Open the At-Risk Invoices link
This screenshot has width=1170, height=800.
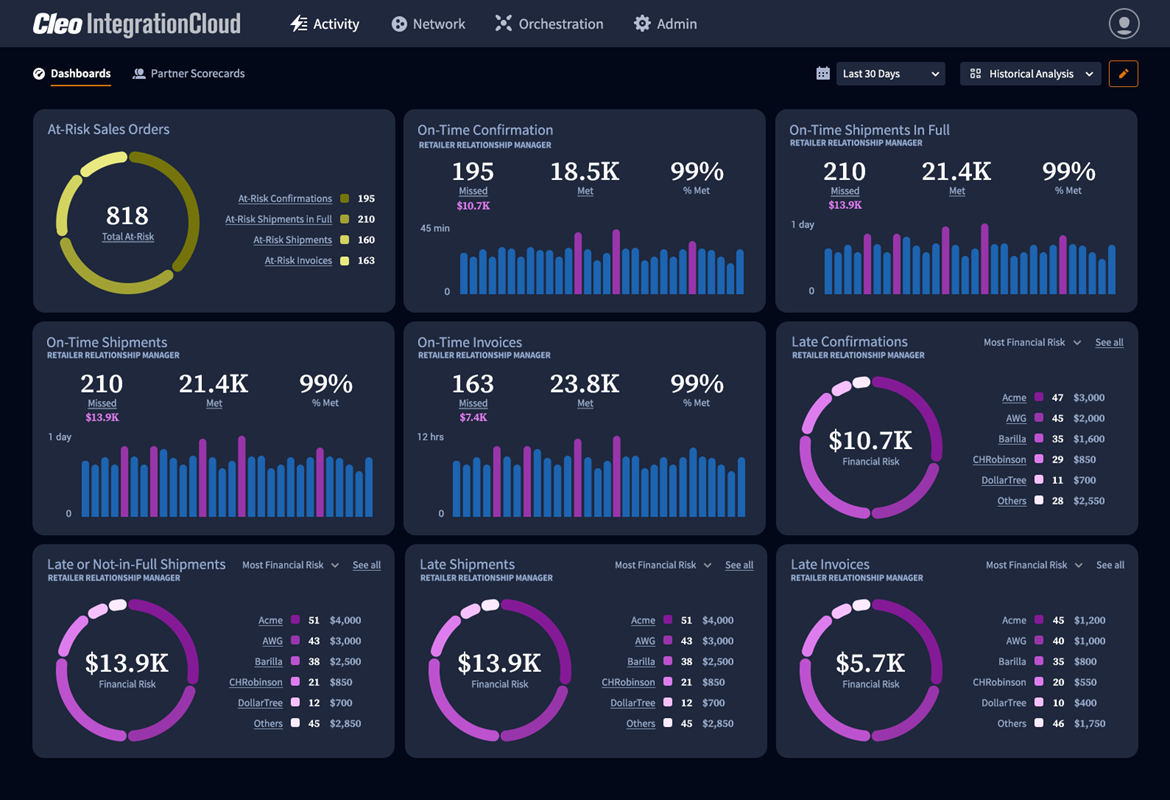(298, 260)
